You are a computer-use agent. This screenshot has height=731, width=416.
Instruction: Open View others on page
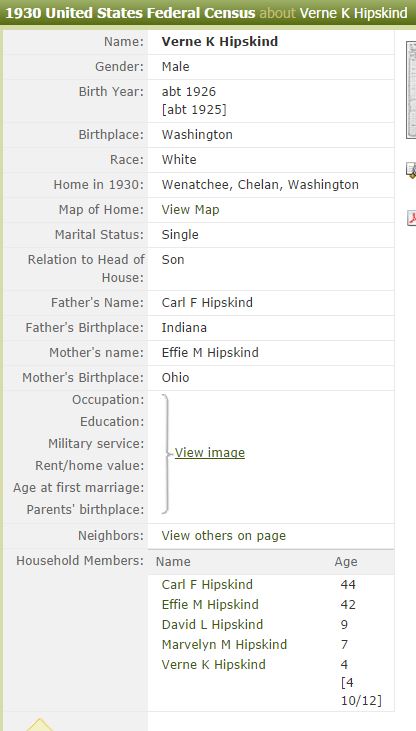point(223,536)
